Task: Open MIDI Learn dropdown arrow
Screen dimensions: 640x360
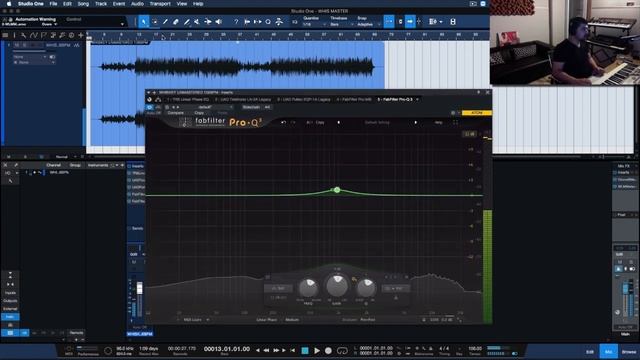Action: [x=208, y=320]
